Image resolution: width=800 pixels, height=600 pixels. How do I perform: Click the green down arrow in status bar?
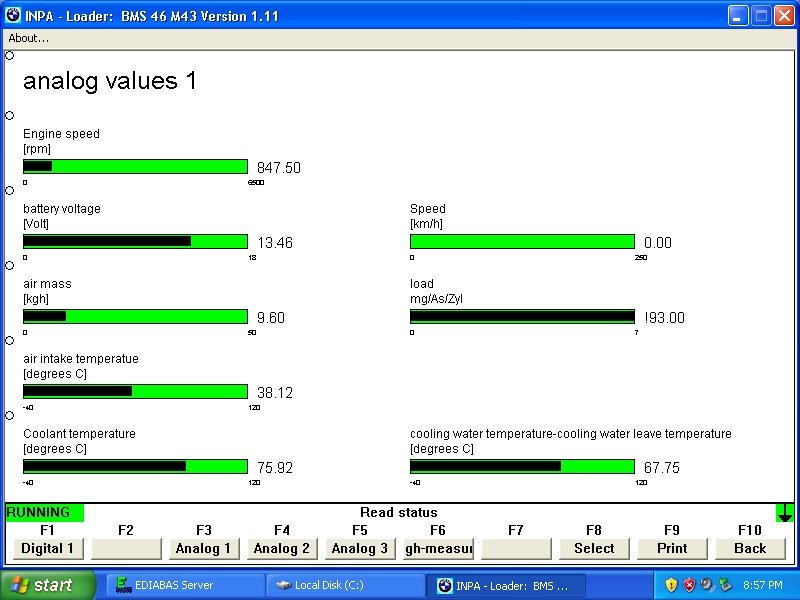[x=785, y=512]
